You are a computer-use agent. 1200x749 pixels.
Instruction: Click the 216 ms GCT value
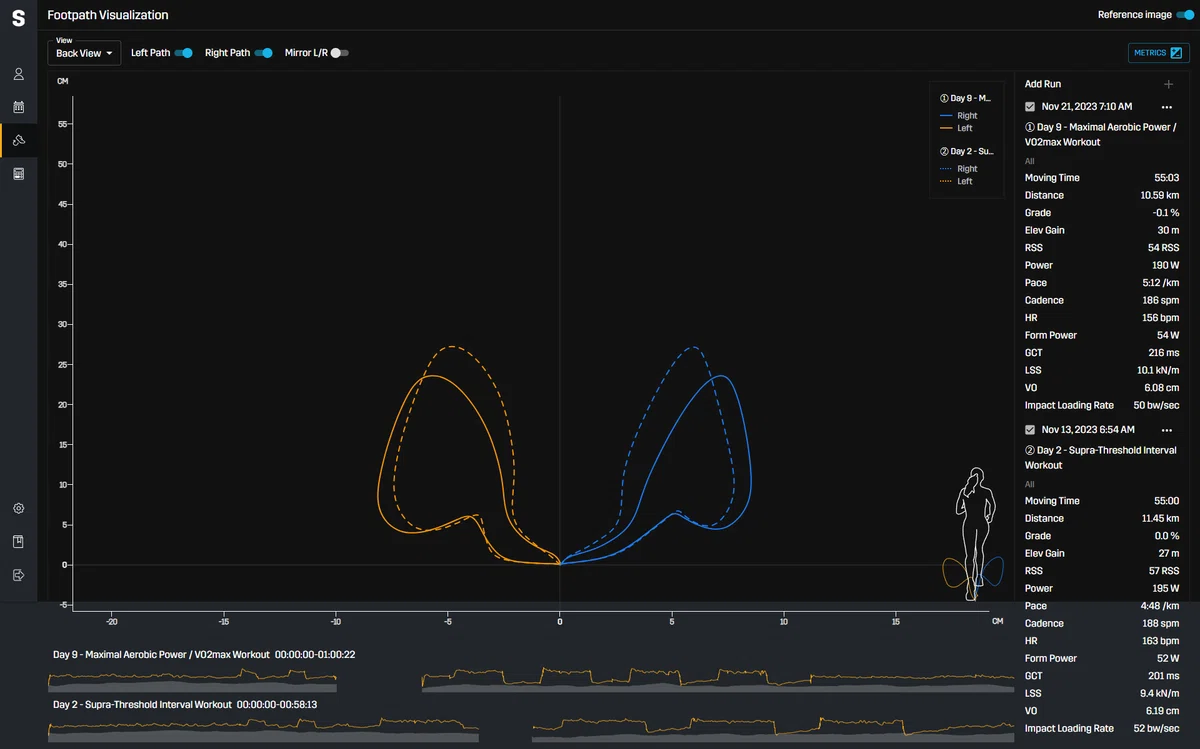[1164, 353]
